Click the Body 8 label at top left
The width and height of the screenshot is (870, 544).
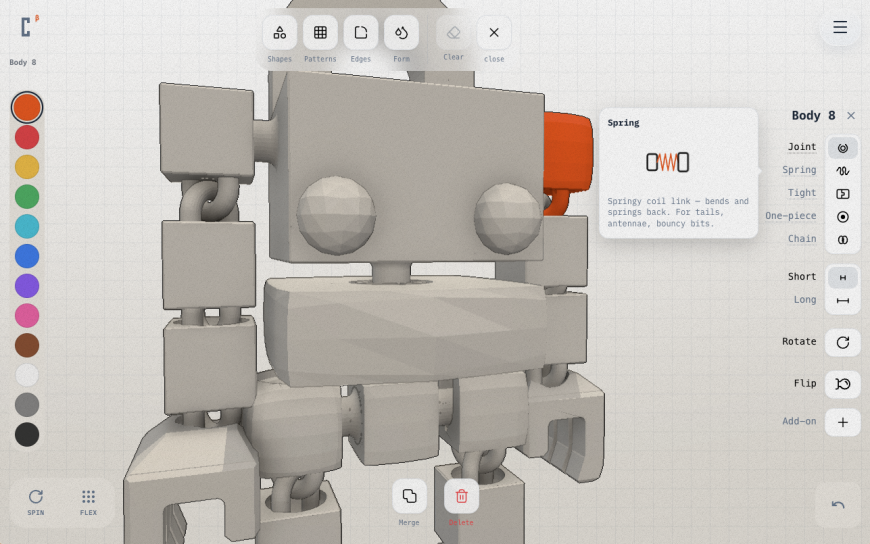point(23,62)
